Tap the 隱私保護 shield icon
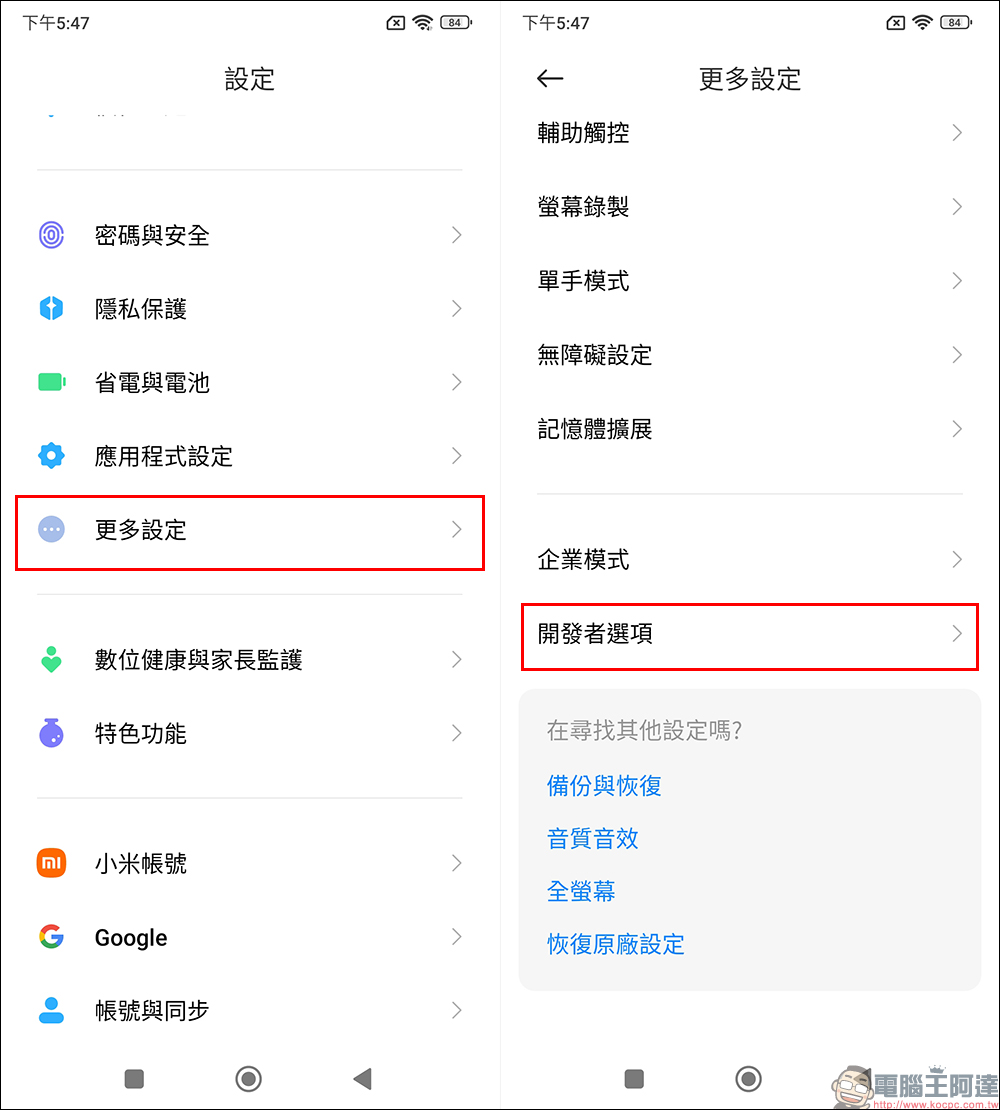This screenshot has width=1000, height=1110. (51, 309)
